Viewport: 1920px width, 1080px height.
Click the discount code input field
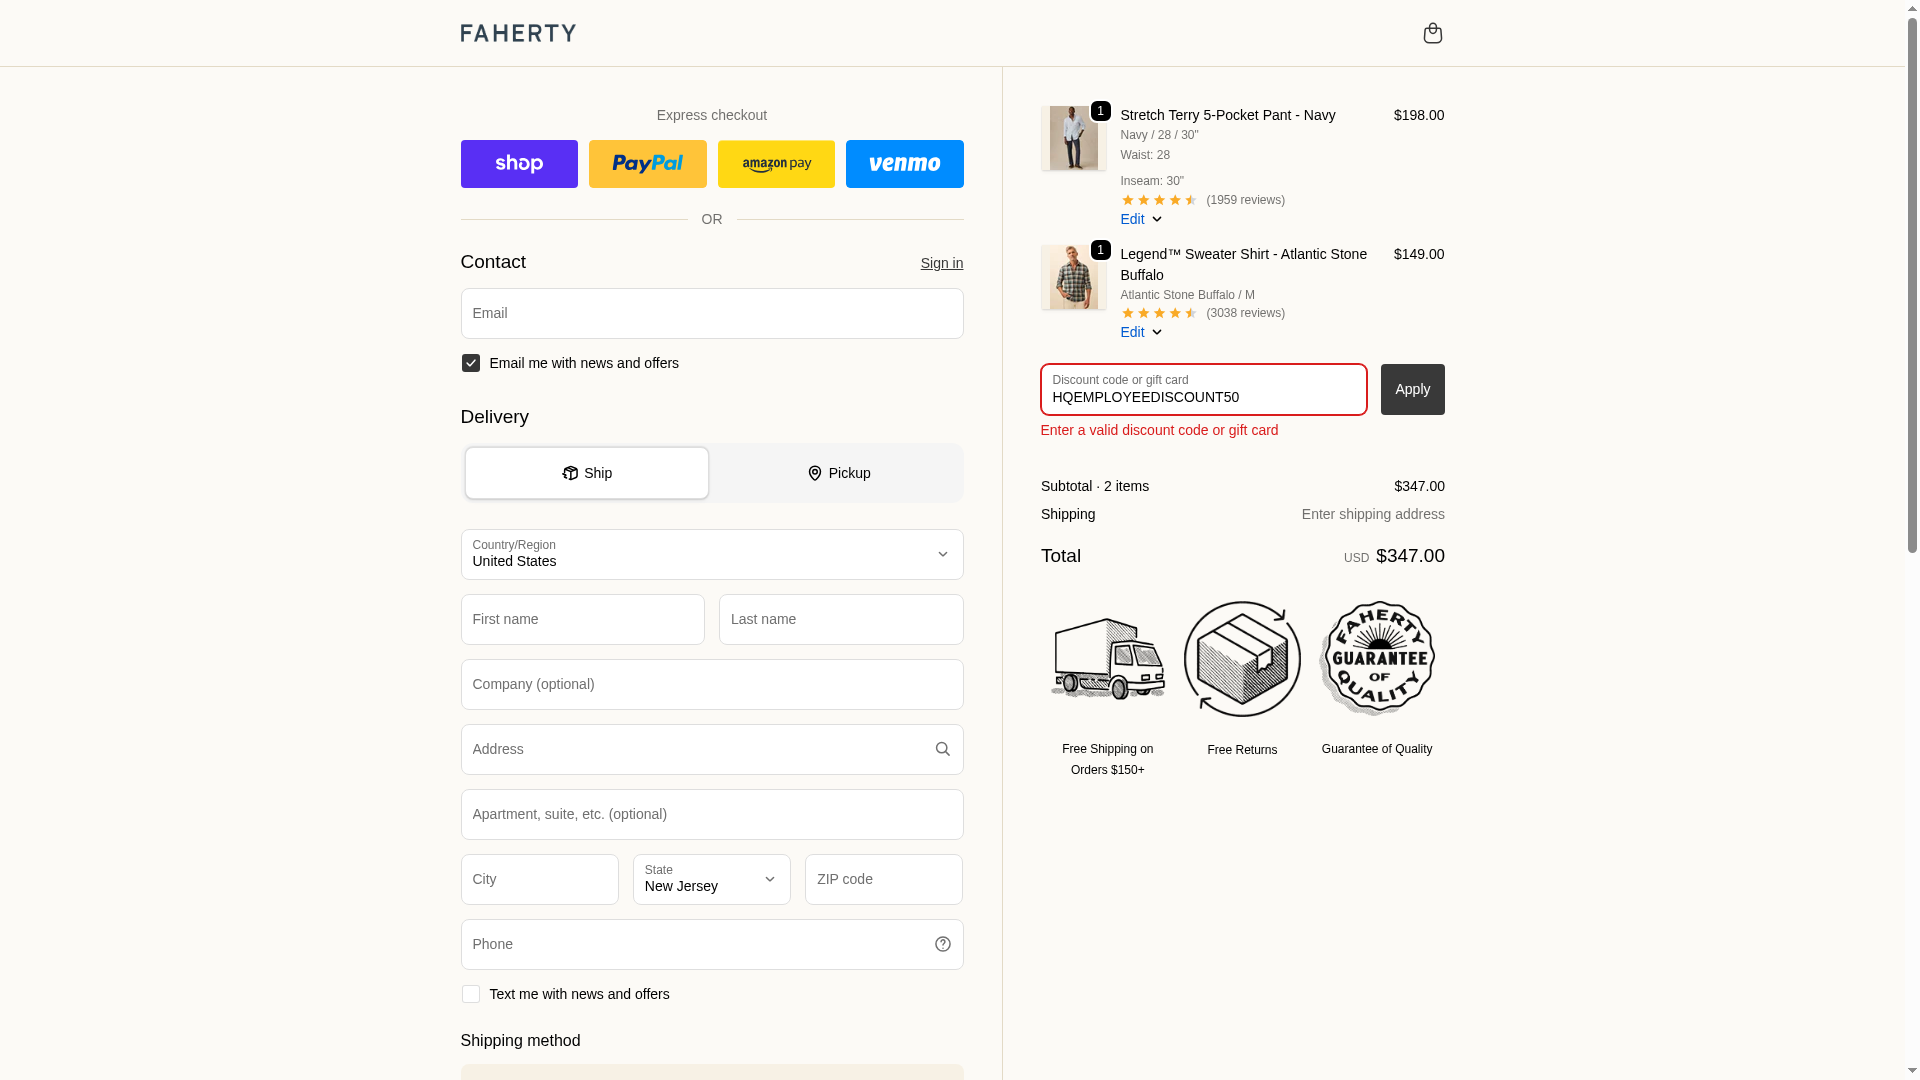click(1204, 390)
